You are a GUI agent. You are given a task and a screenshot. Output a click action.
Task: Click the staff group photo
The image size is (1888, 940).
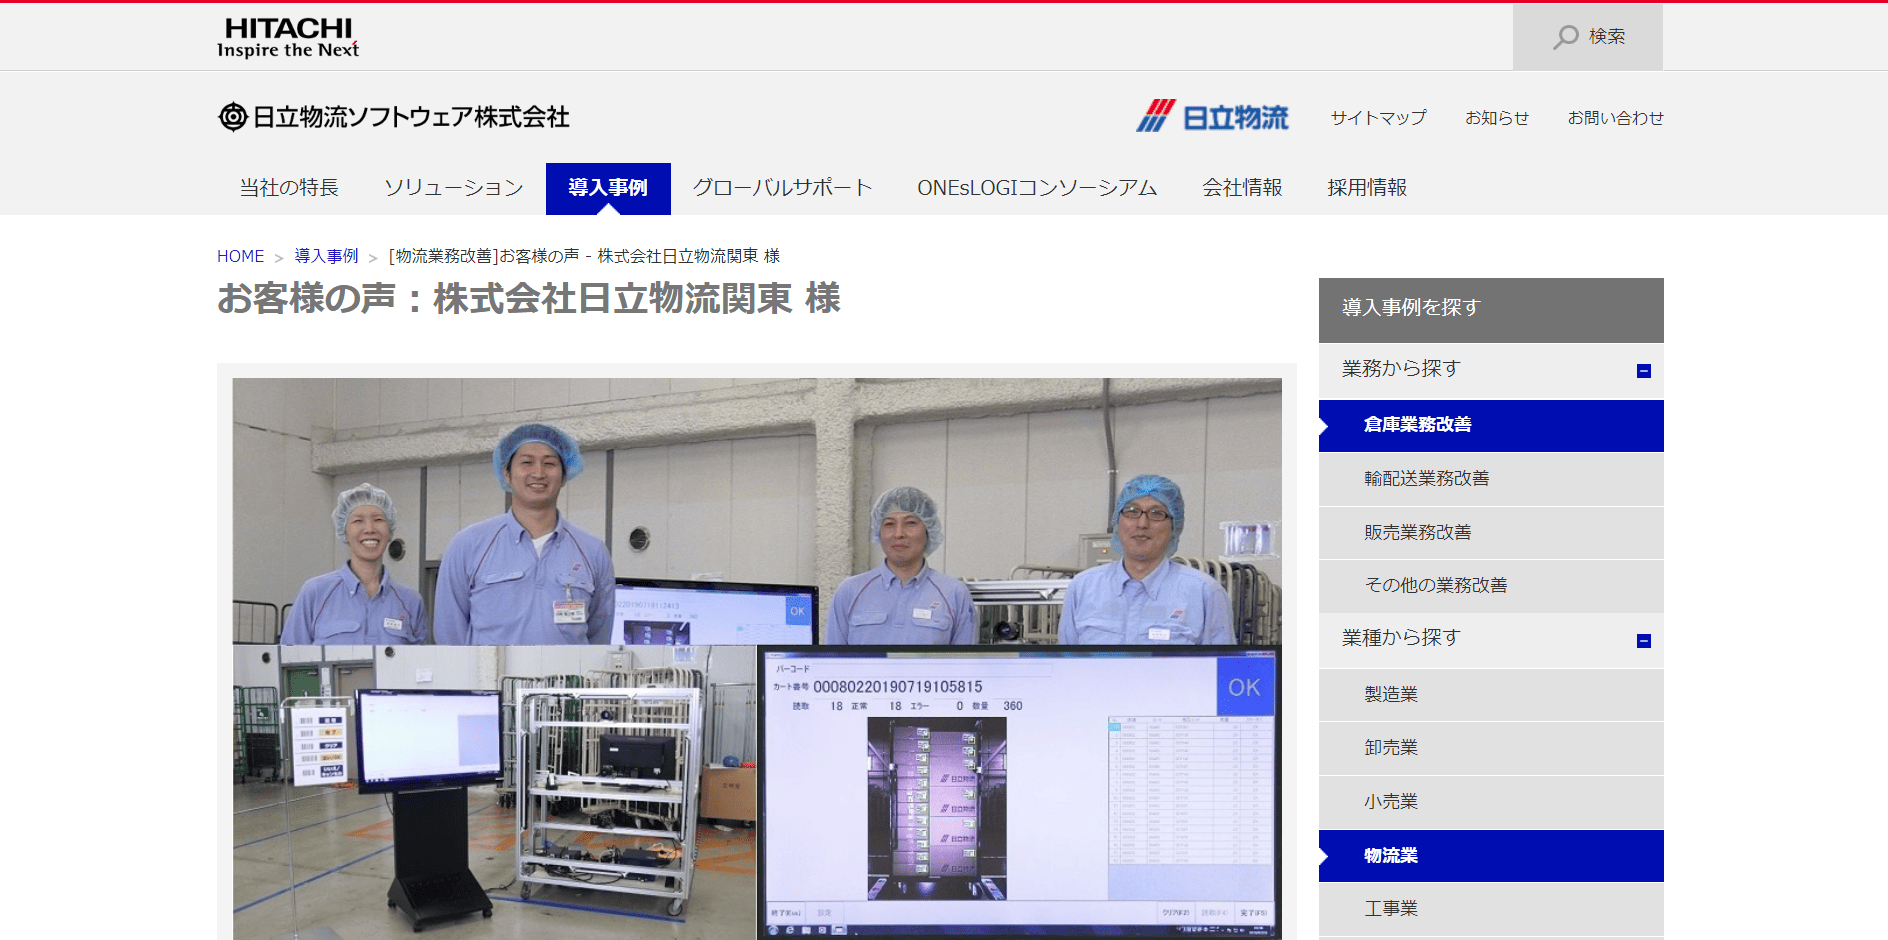[757, 511]
